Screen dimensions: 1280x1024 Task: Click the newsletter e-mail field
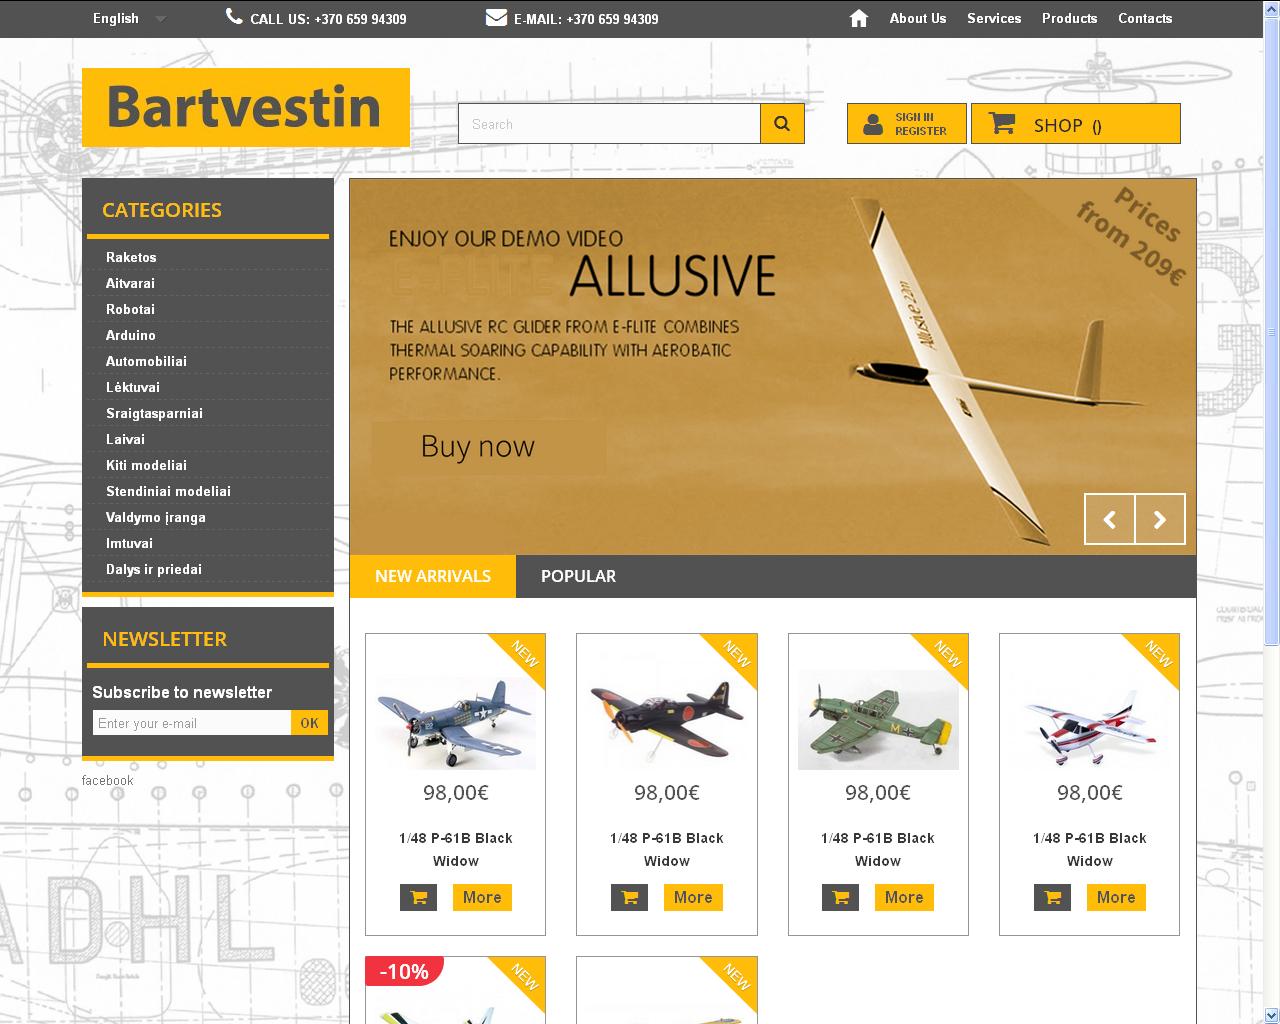(x=192, y=723)
